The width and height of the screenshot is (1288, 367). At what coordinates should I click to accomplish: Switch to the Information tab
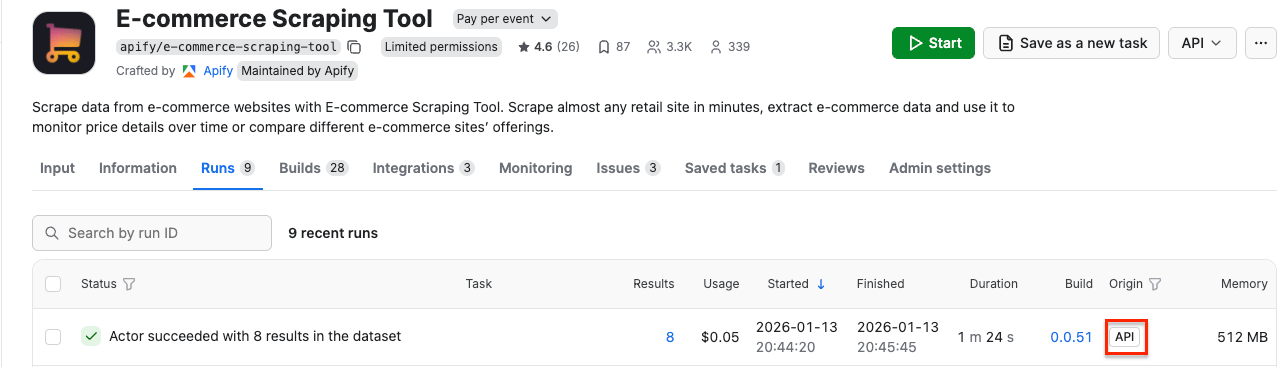pyautogui.click(x=138, y=168)
